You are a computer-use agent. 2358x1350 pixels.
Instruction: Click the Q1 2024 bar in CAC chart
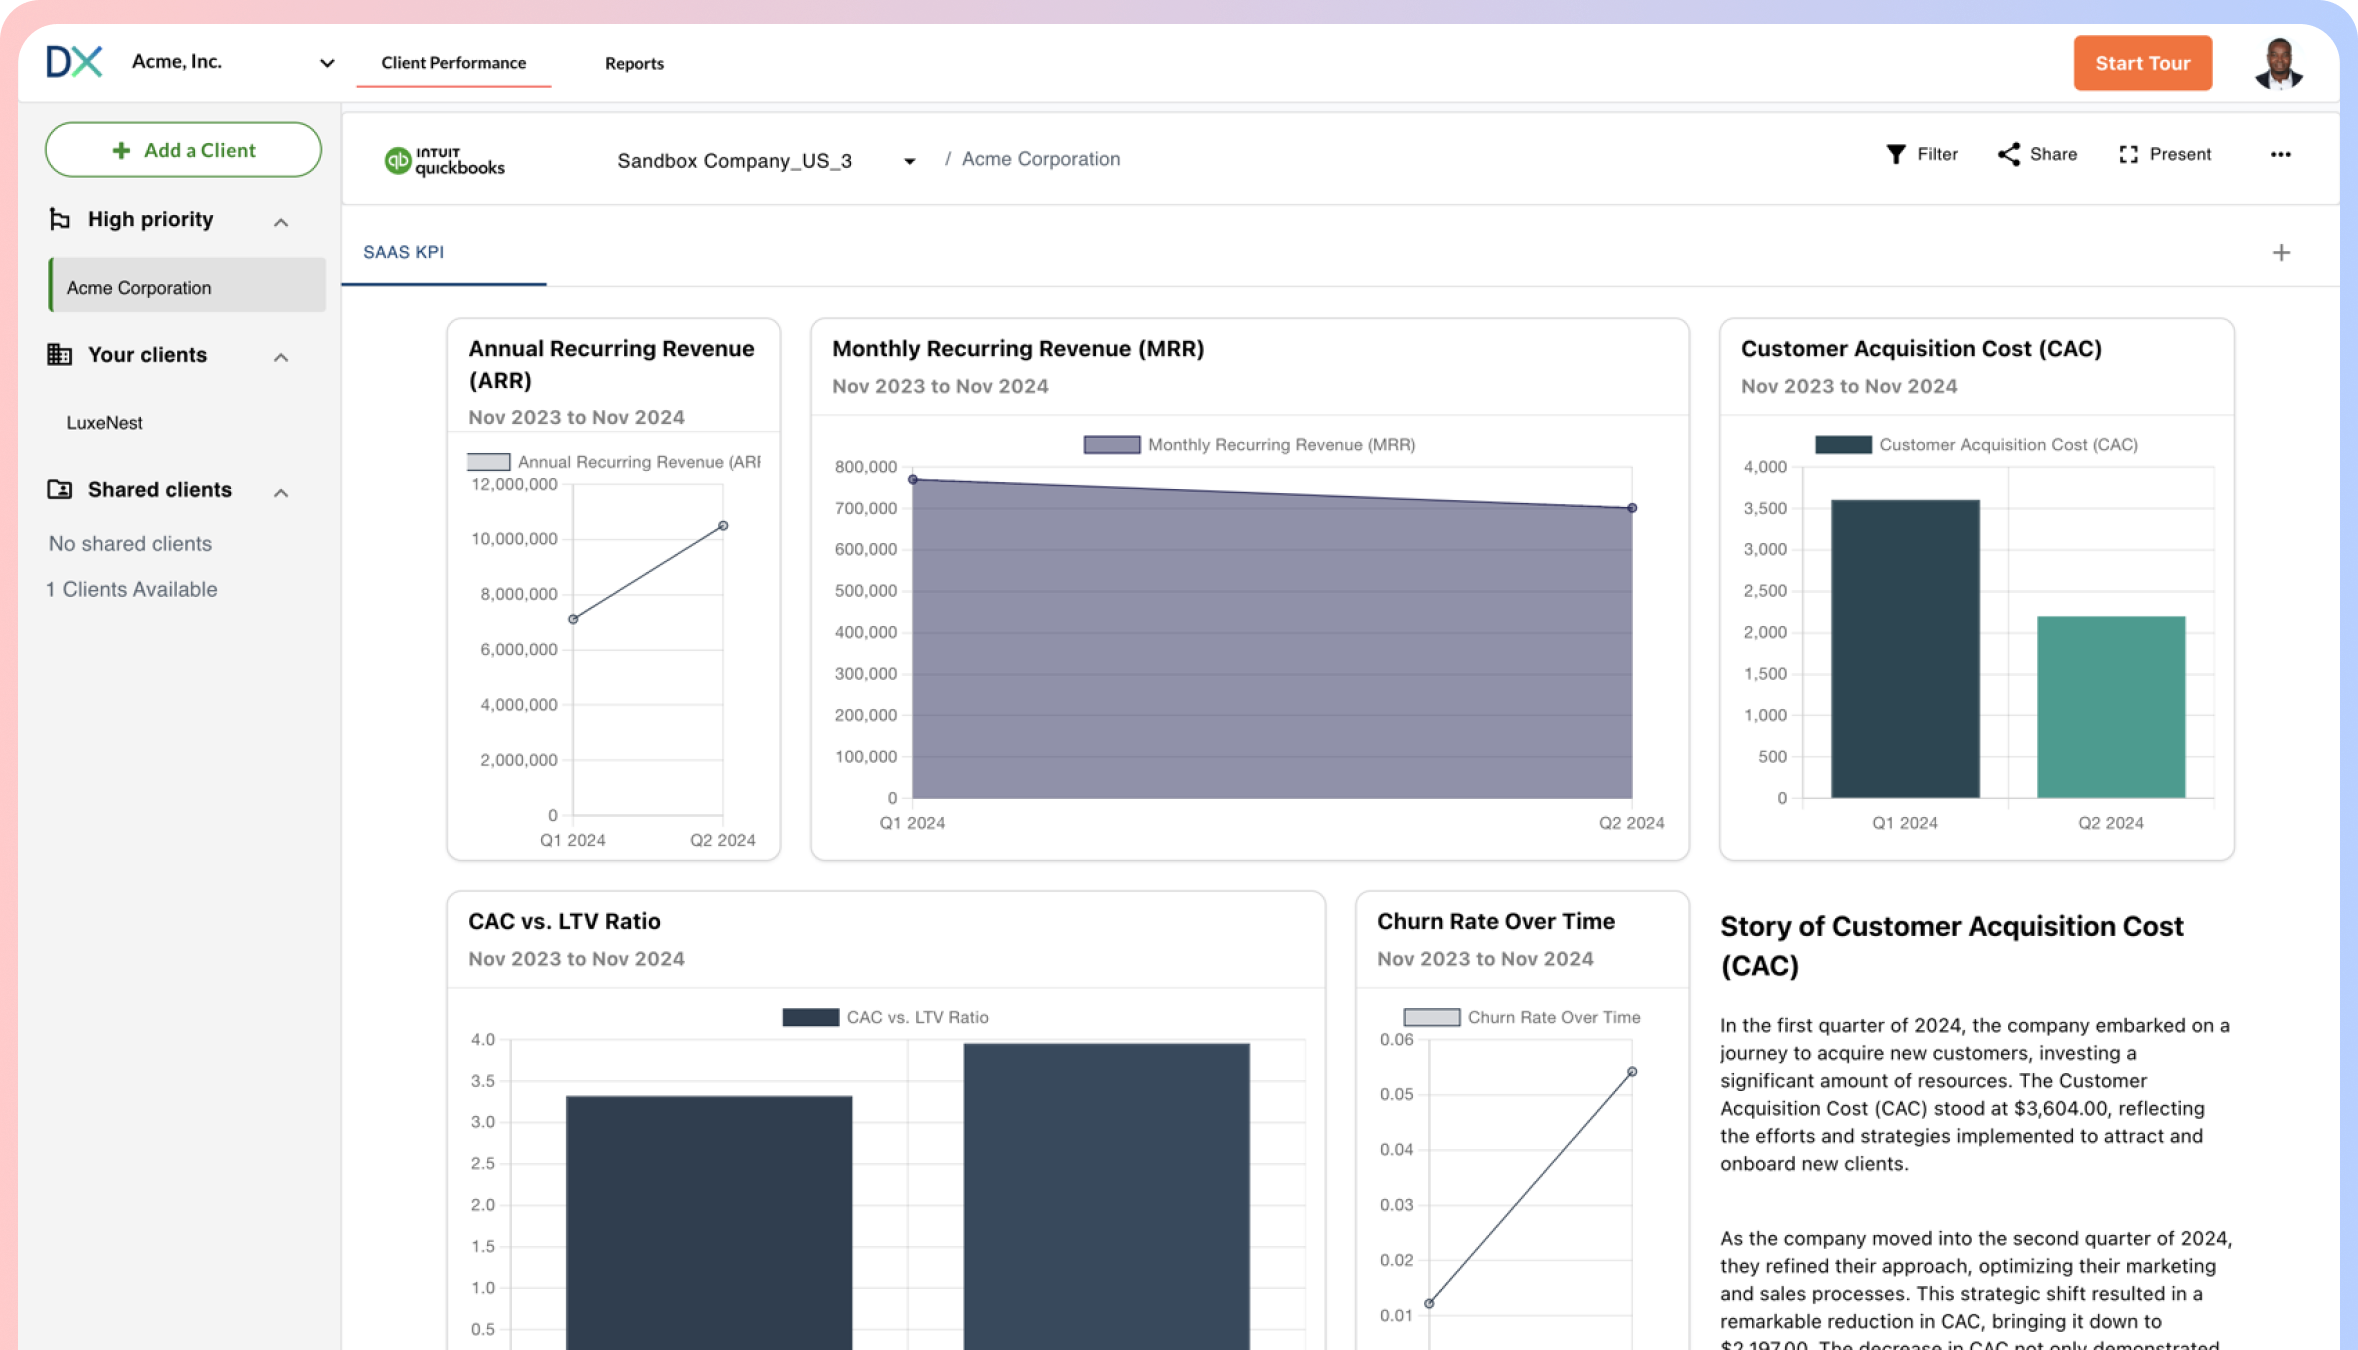pyautogui.click(x=1904, y=648)
